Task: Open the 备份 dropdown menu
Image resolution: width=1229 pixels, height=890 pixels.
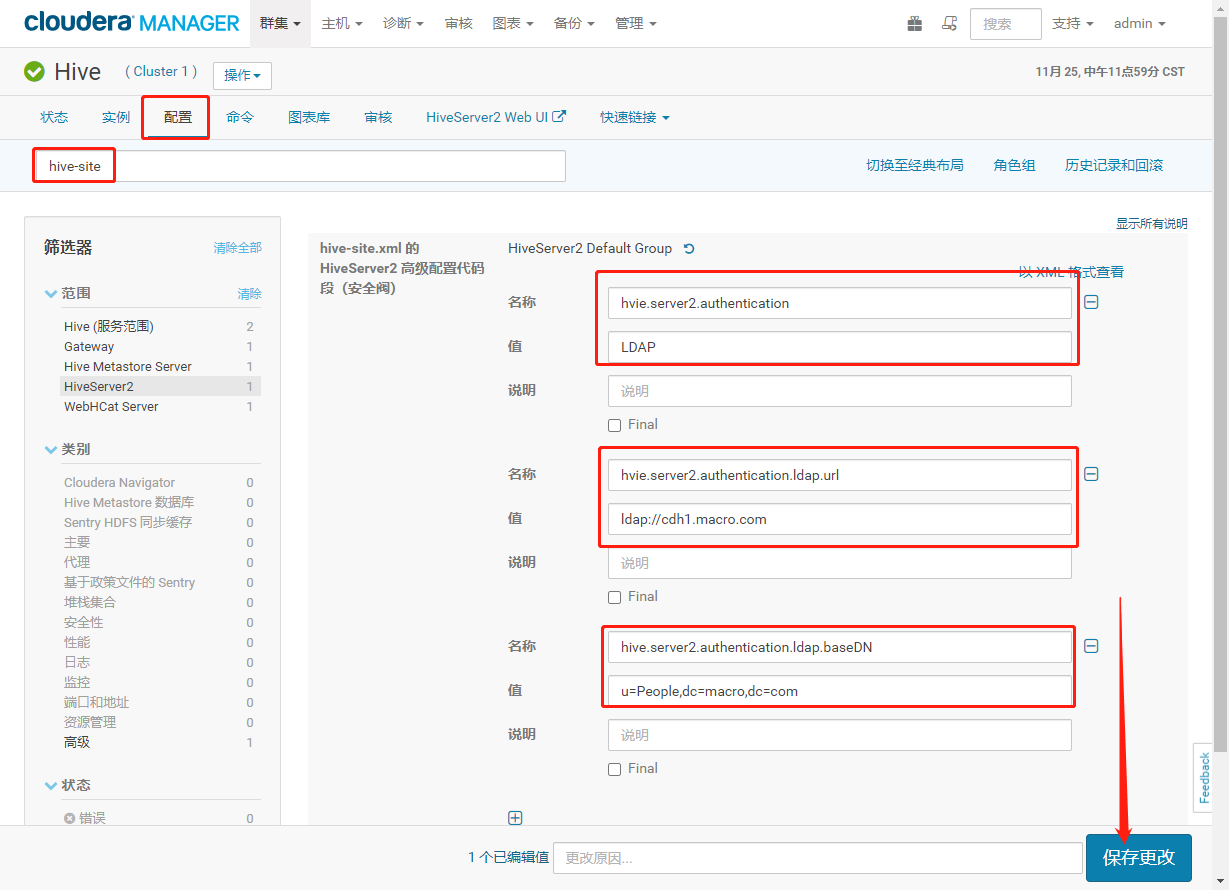Action: [x=574, y=23]
